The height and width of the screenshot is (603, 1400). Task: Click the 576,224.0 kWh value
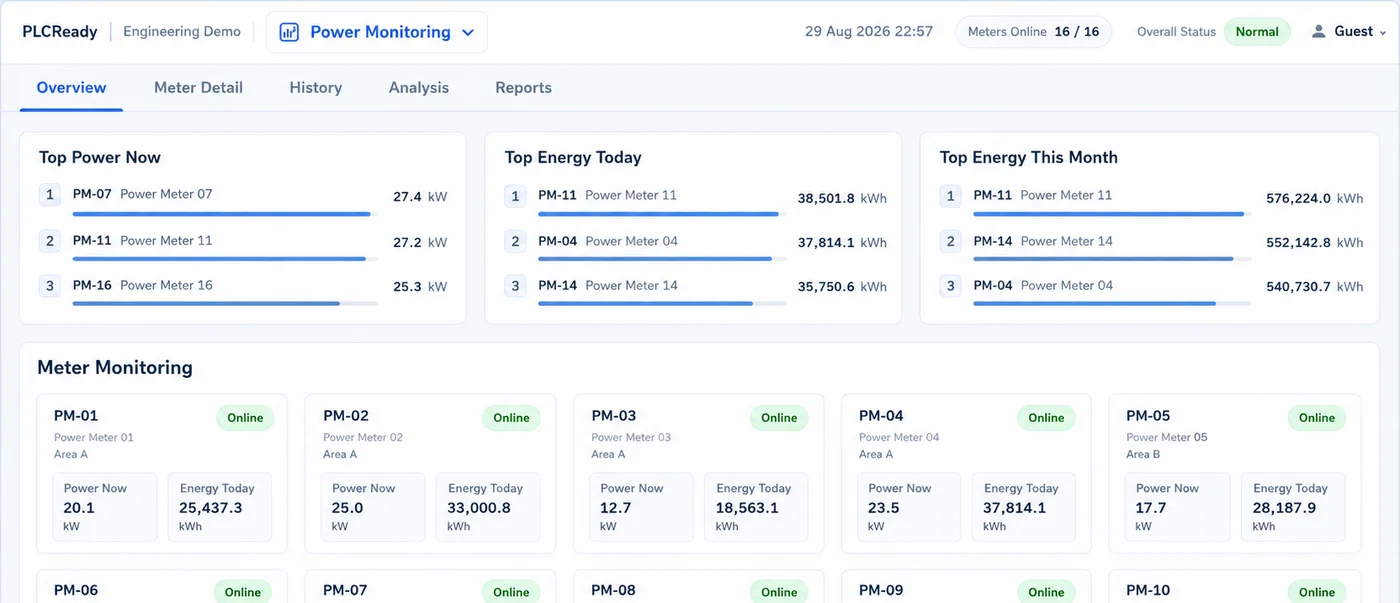(x=1314, y=198)
